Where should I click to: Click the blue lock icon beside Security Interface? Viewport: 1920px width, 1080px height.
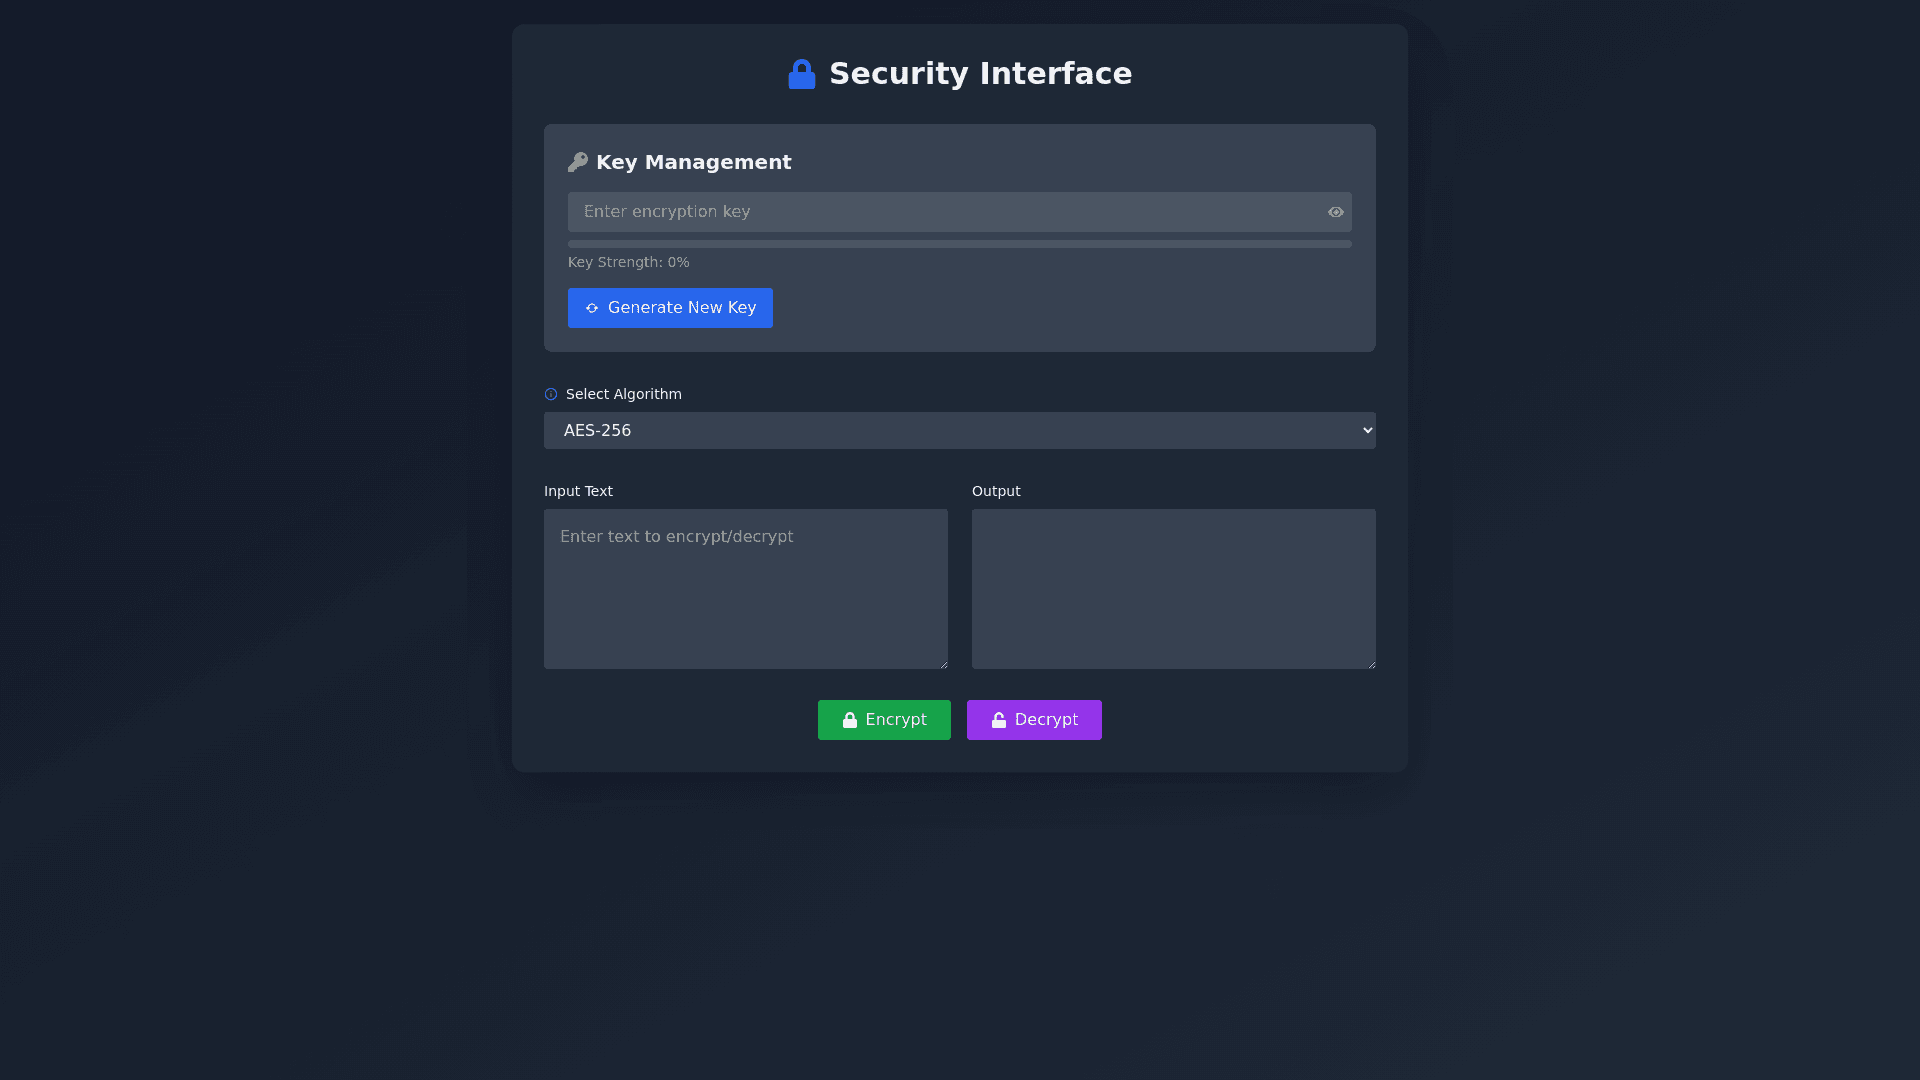[801, 74]
